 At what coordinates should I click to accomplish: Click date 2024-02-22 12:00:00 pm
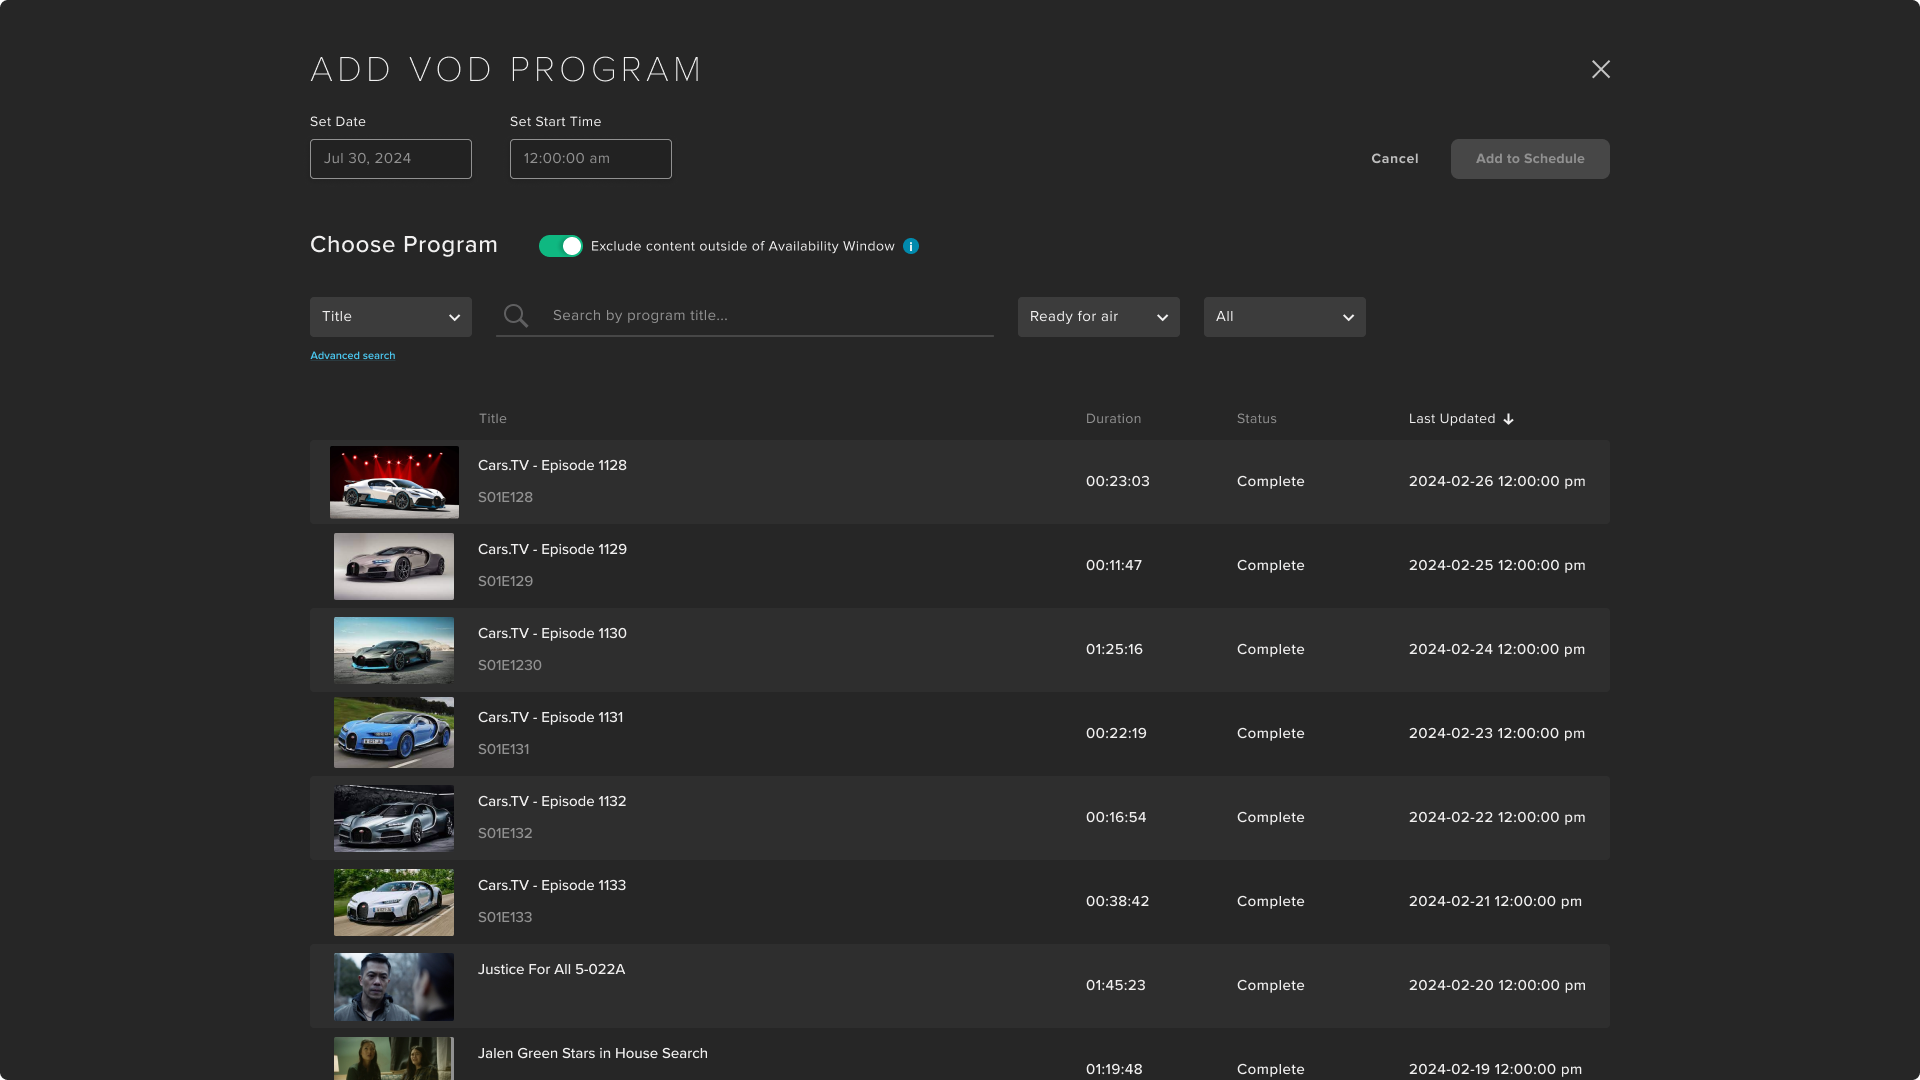click(1497, 818)
